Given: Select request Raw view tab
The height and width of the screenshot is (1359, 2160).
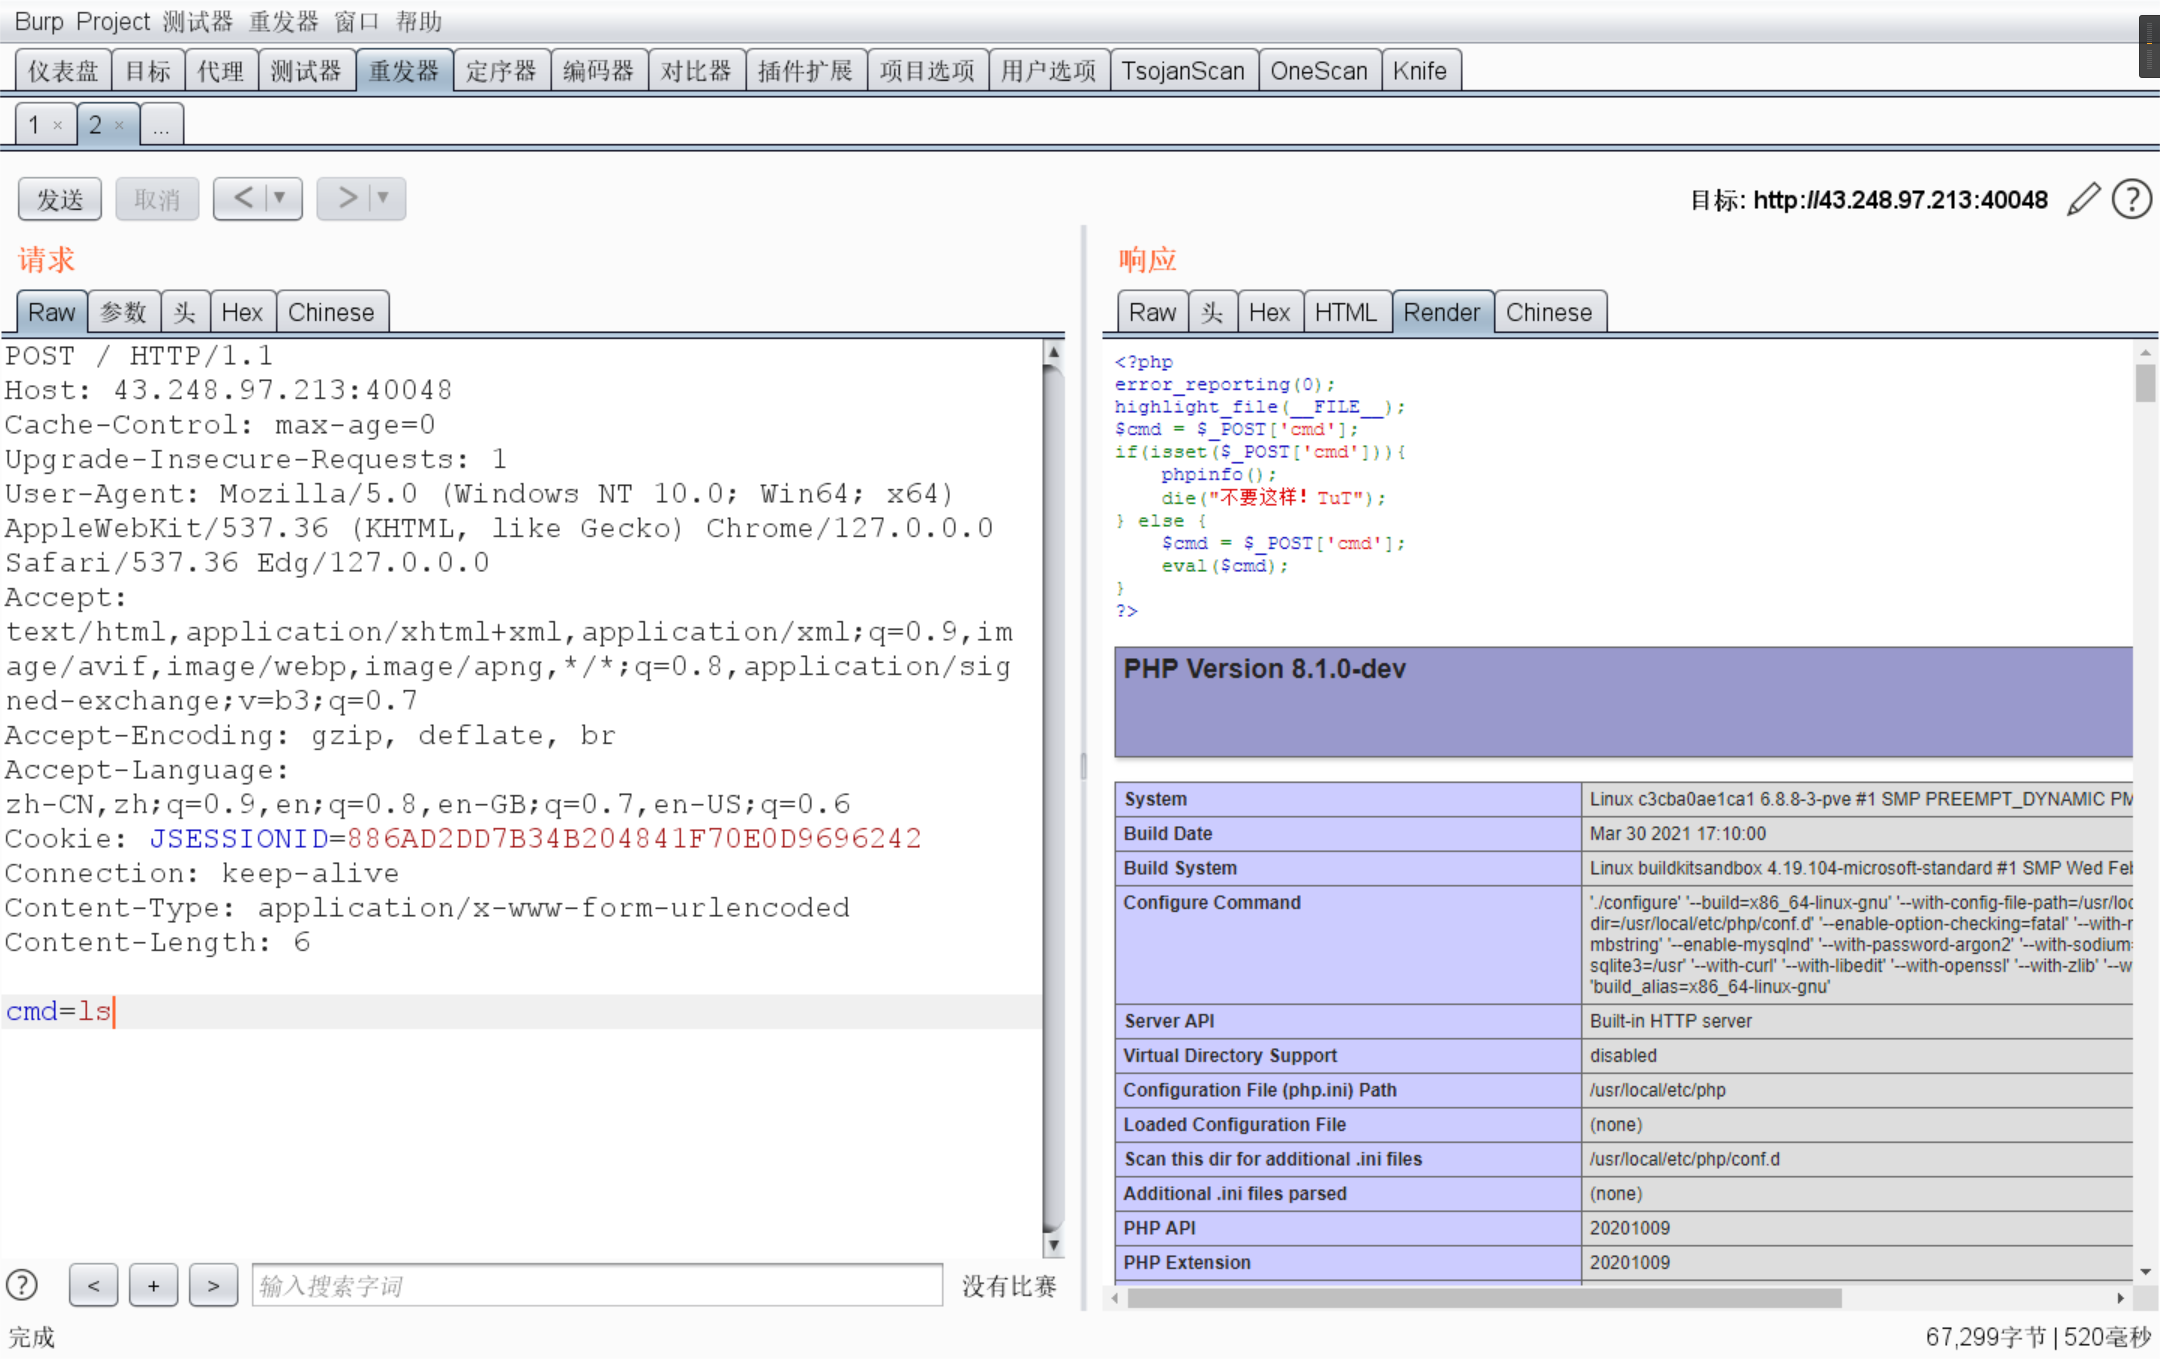Looking at the screenshot, I should click(51, 312).
